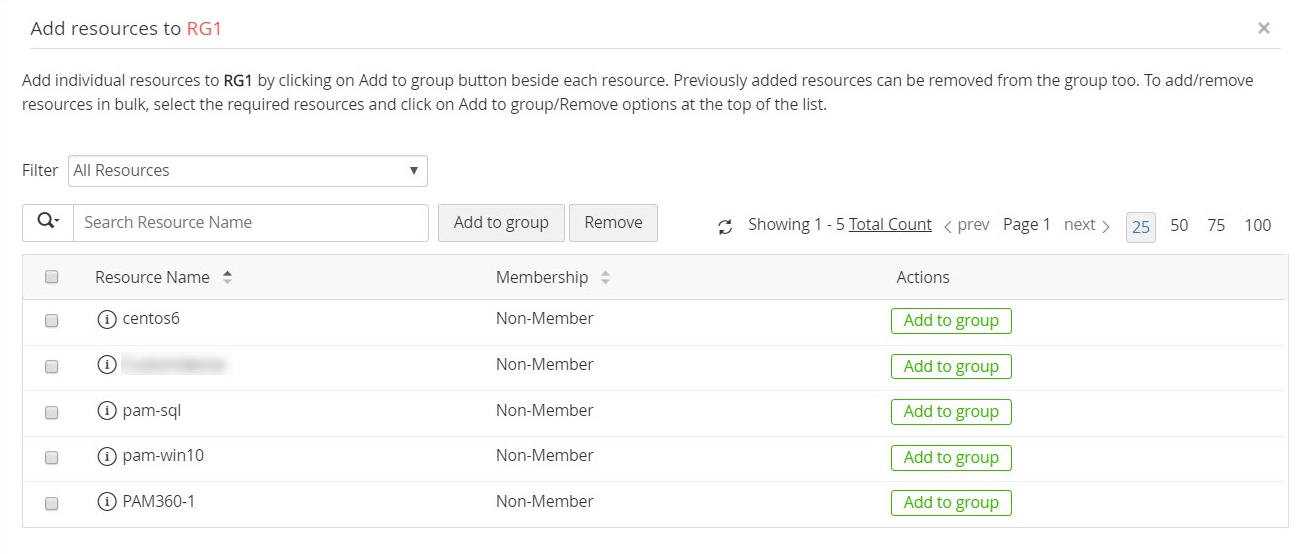
Task: Expand the search magnifier dropdown
Action: (48, 223)
